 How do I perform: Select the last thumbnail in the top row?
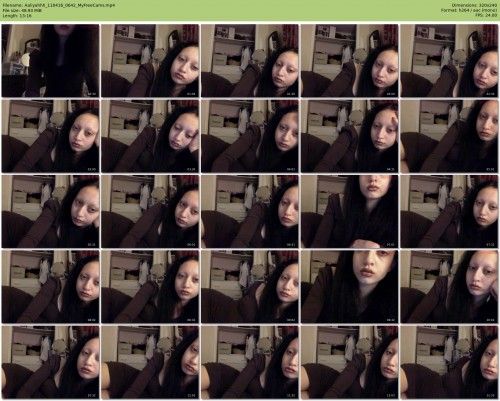click(x=449, y=61)
